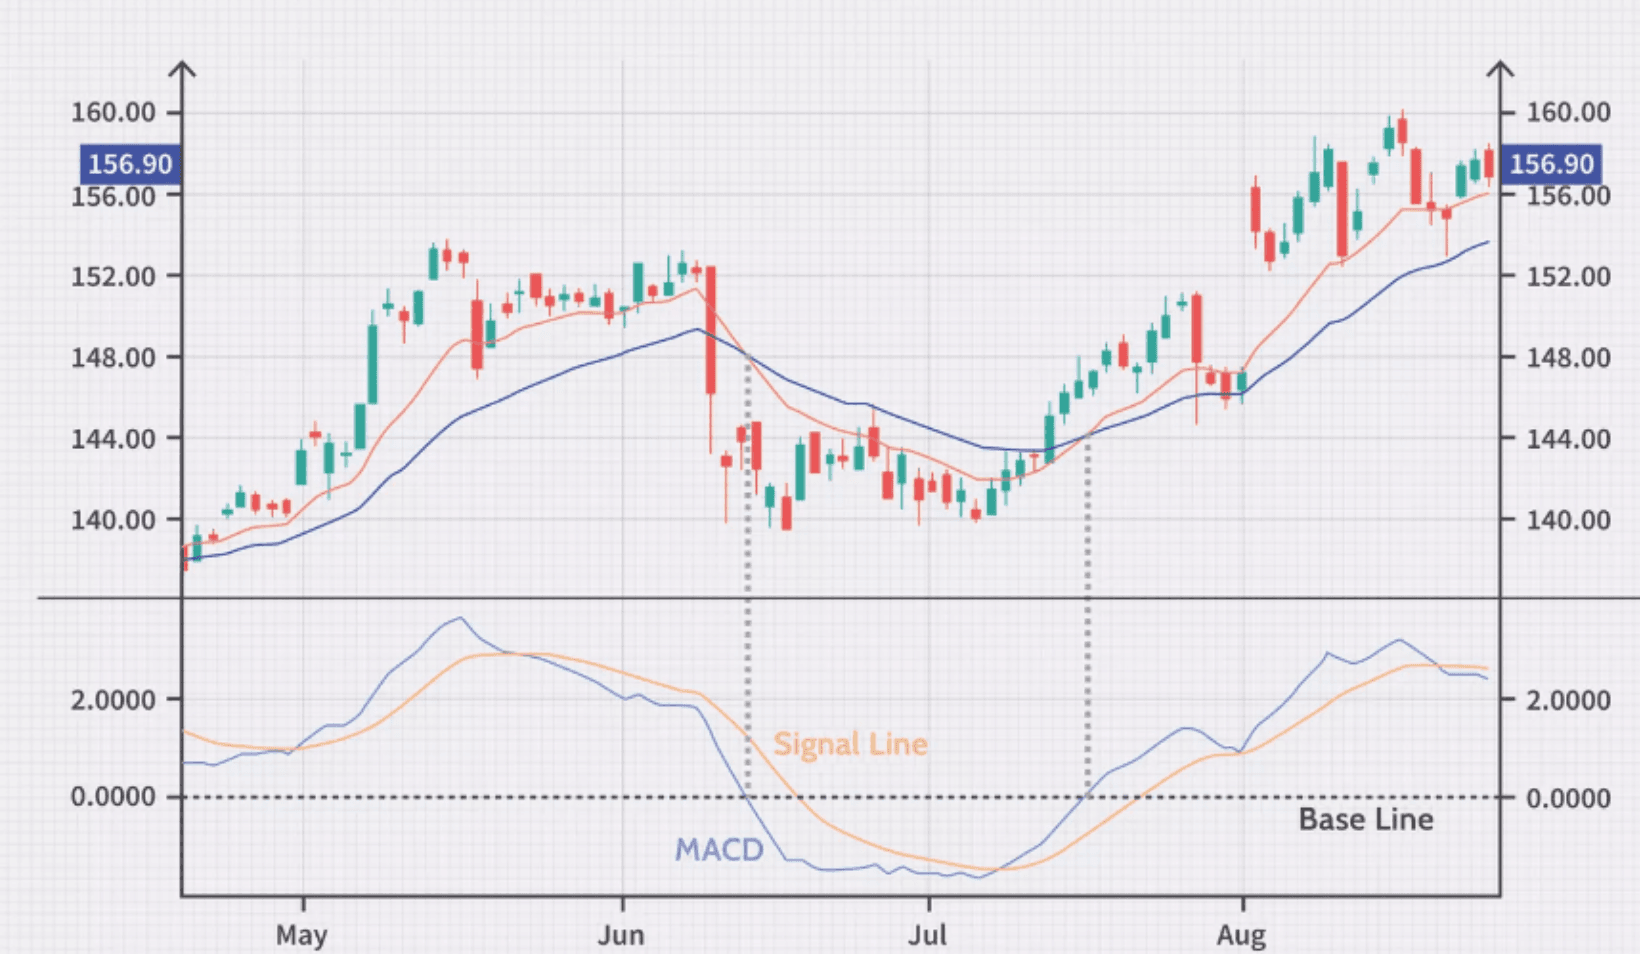Select the Jul marker on time axis

point(927,935)
